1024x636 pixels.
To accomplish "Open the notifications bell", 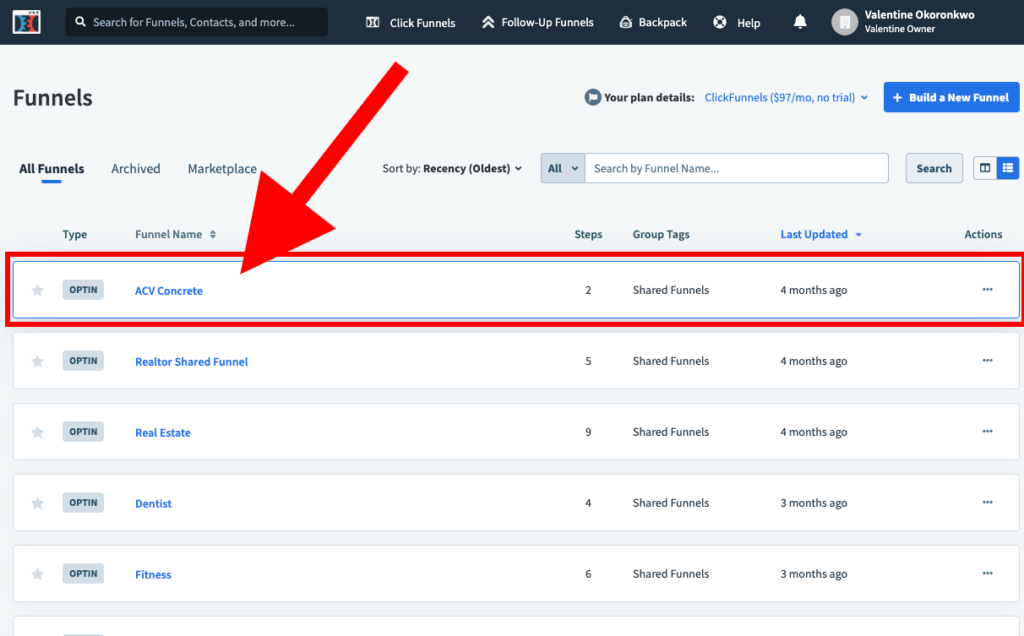I will [799, 22].
